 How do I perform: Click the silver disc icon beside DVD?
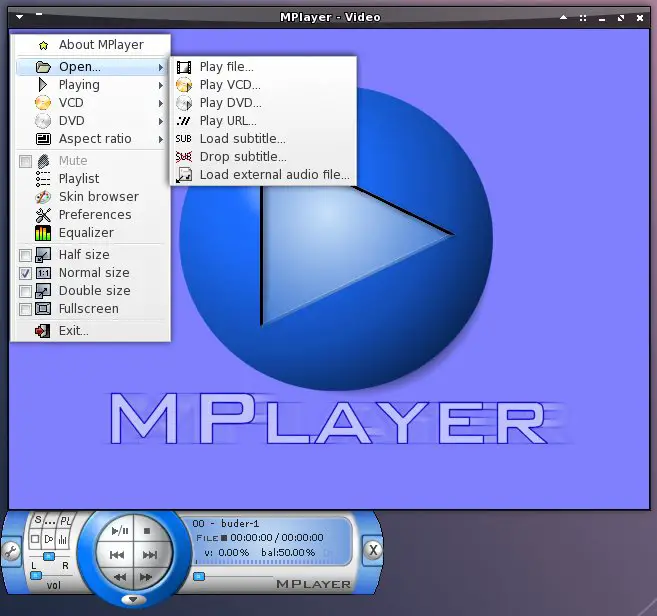(x=43, y=121)
